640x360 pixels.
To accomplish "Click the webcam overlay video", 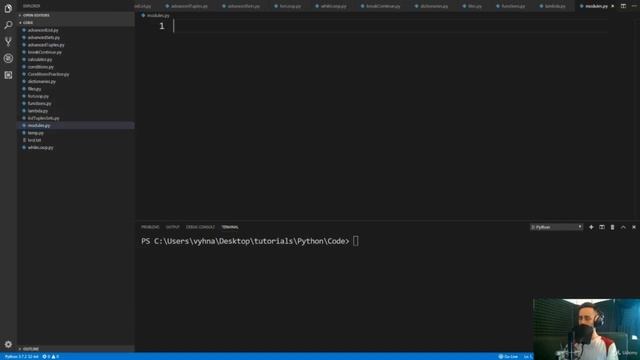I will 586,329.
